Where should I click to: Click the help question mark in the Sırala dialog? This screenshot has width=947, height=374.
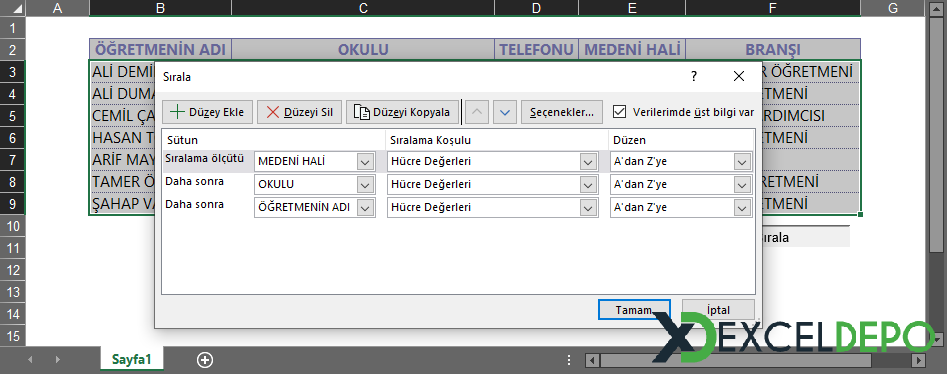point(694,76)
